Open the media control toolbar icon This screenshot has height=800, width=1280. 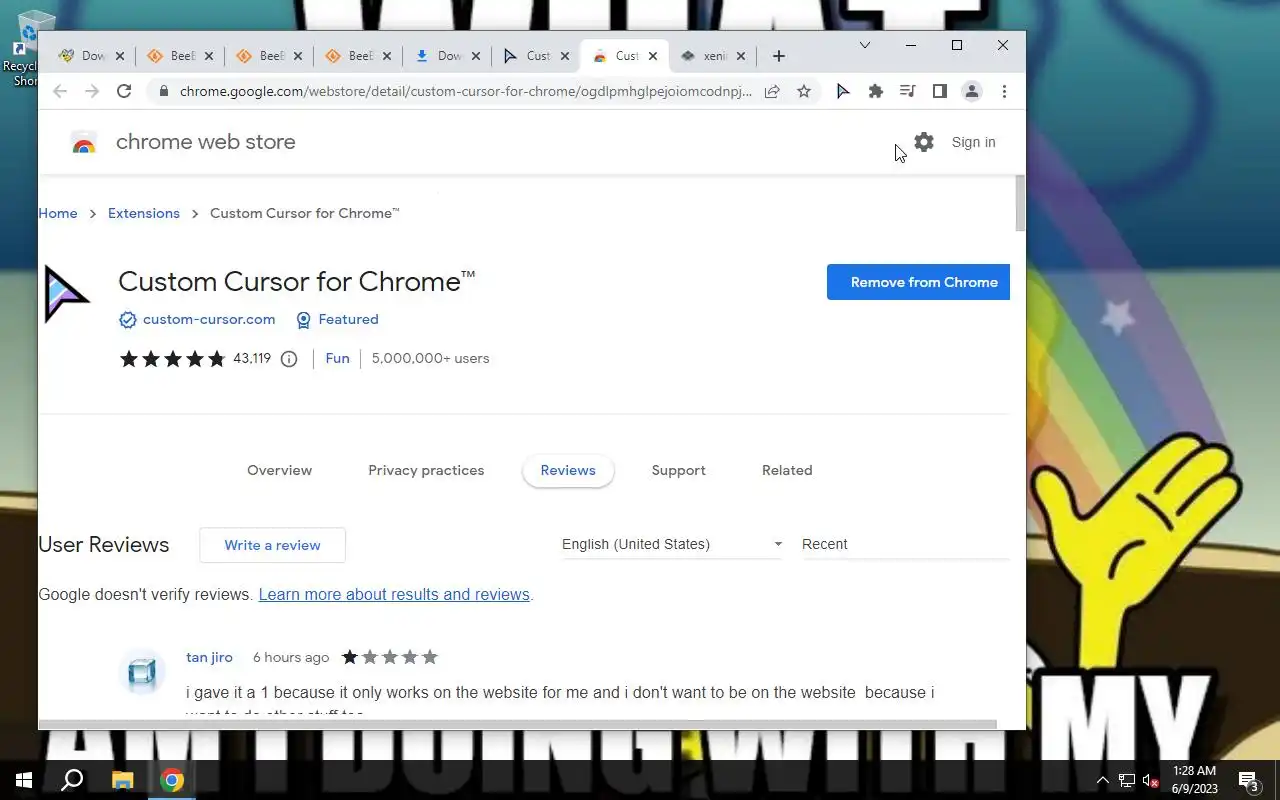[x=907, y=91]
